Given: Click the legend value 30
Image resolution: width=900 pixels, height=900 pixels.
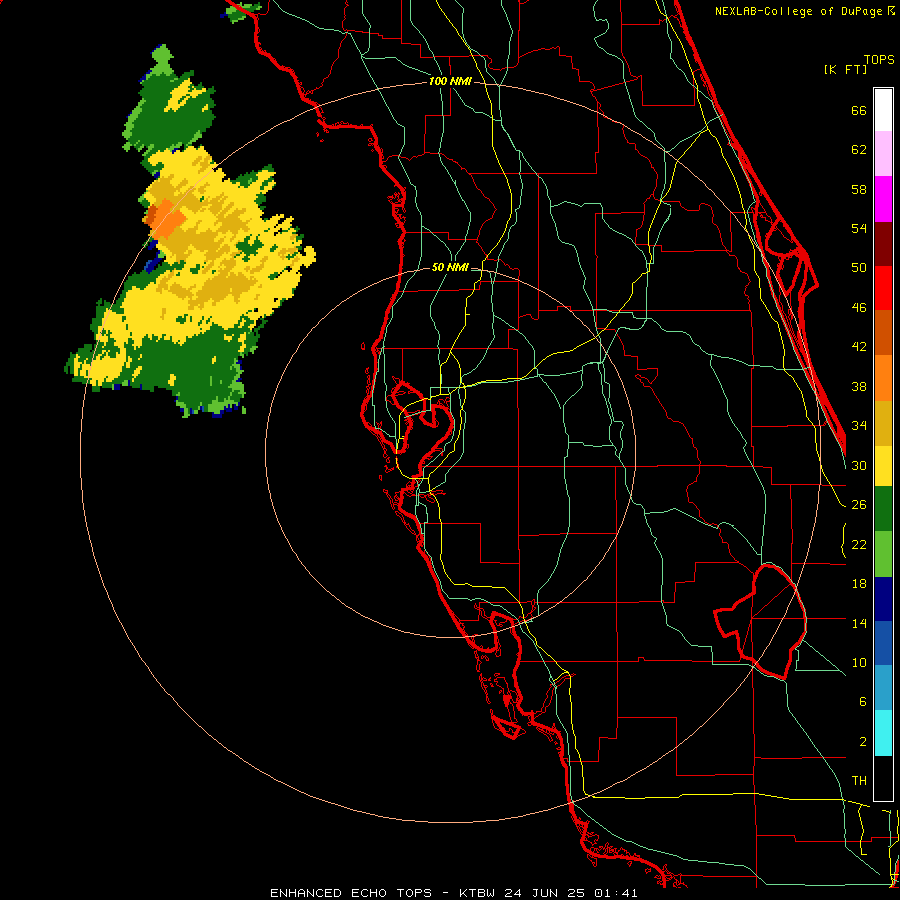Looking at the screenshot, I should coord(859,465).
